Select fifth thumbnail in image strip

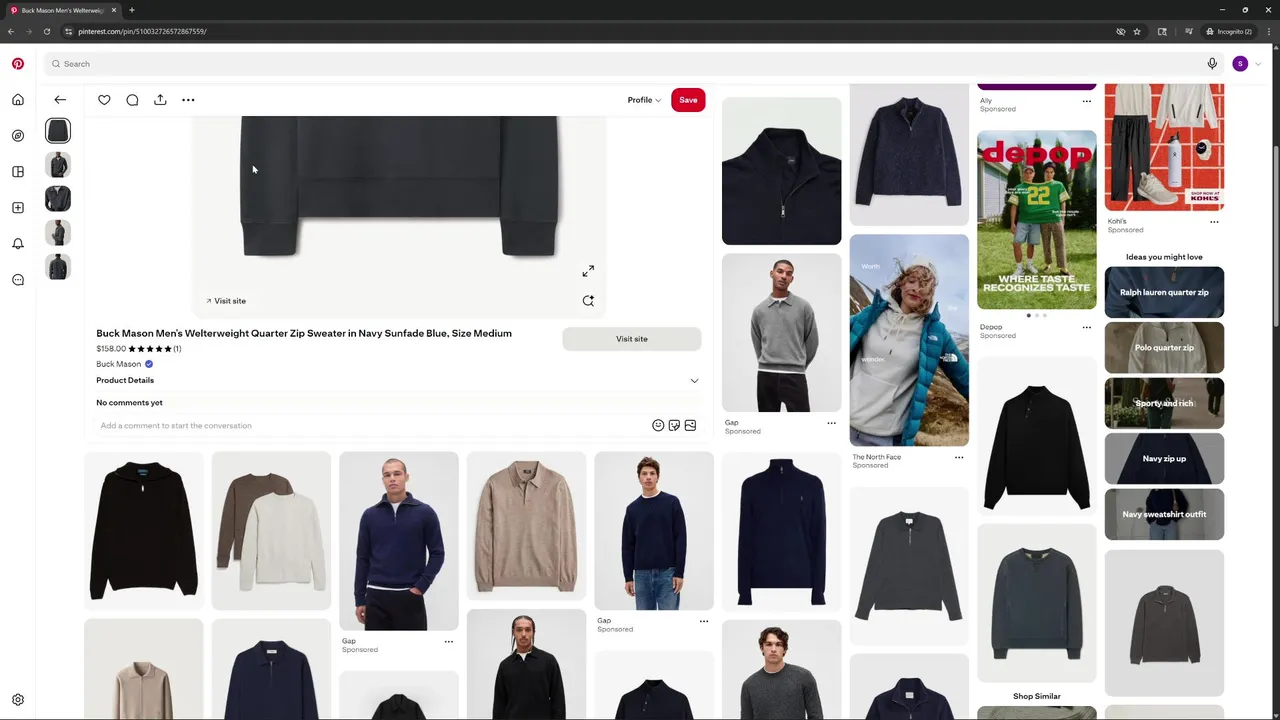click(x=58, y=267)
